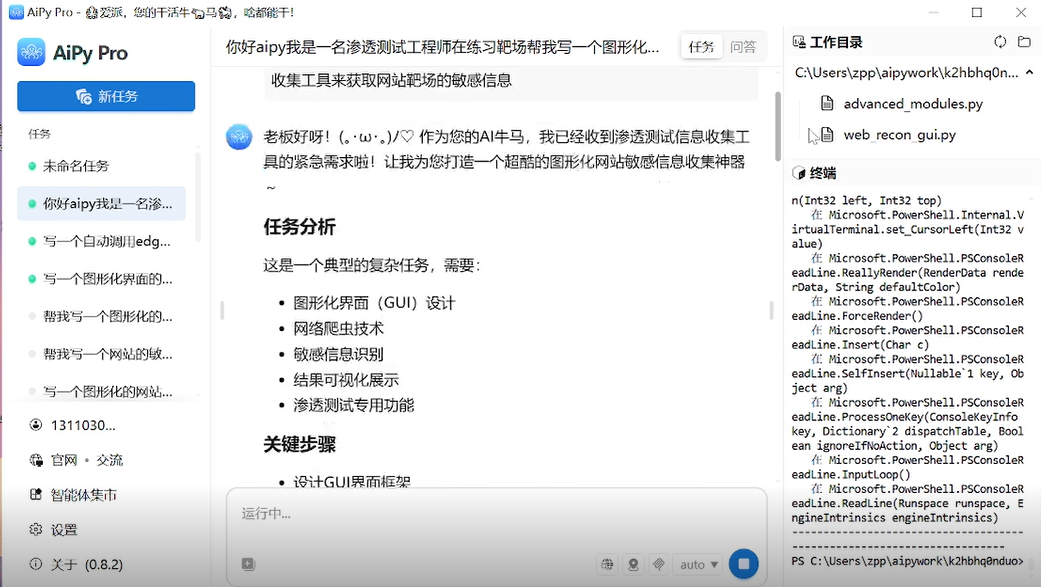Viewport: 1041px width, 587px height.
Task: Click the about info icon
Action: click(x=36, y=564)
